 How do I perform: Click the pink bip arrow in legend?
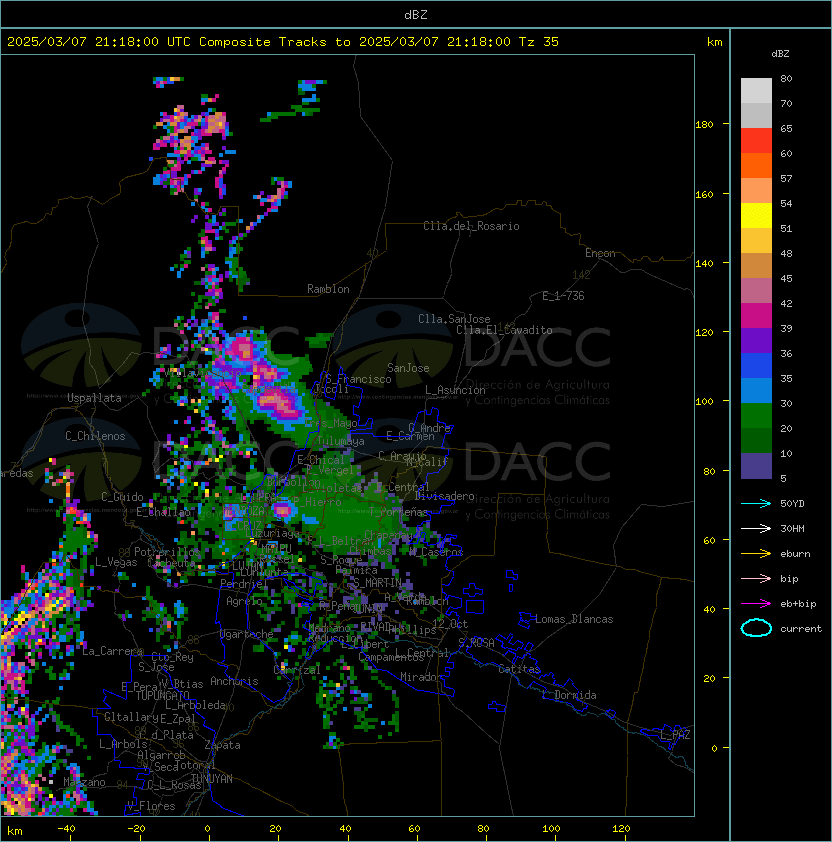tap(756, 578)
